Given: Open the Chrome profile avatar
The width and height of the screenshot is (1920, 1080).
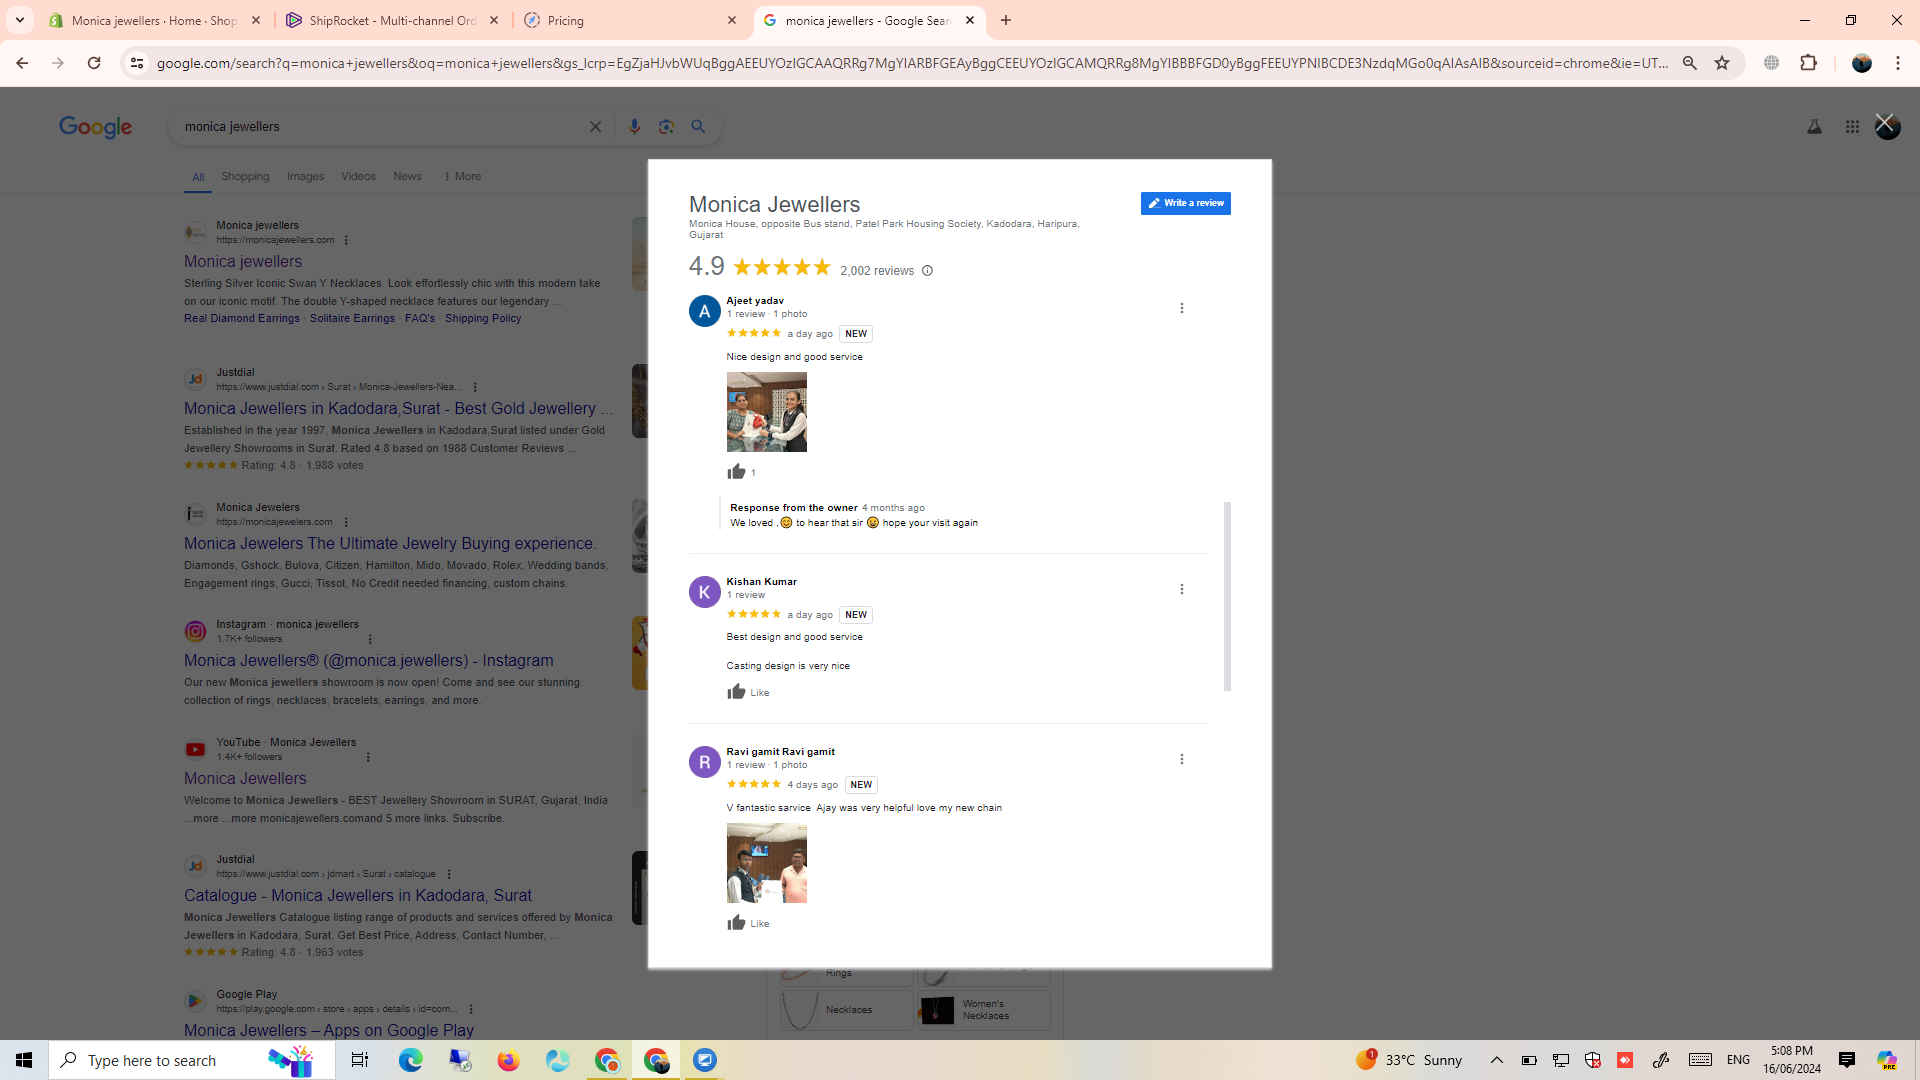Looking at the screenshot, I should [x=1861, y=63].
